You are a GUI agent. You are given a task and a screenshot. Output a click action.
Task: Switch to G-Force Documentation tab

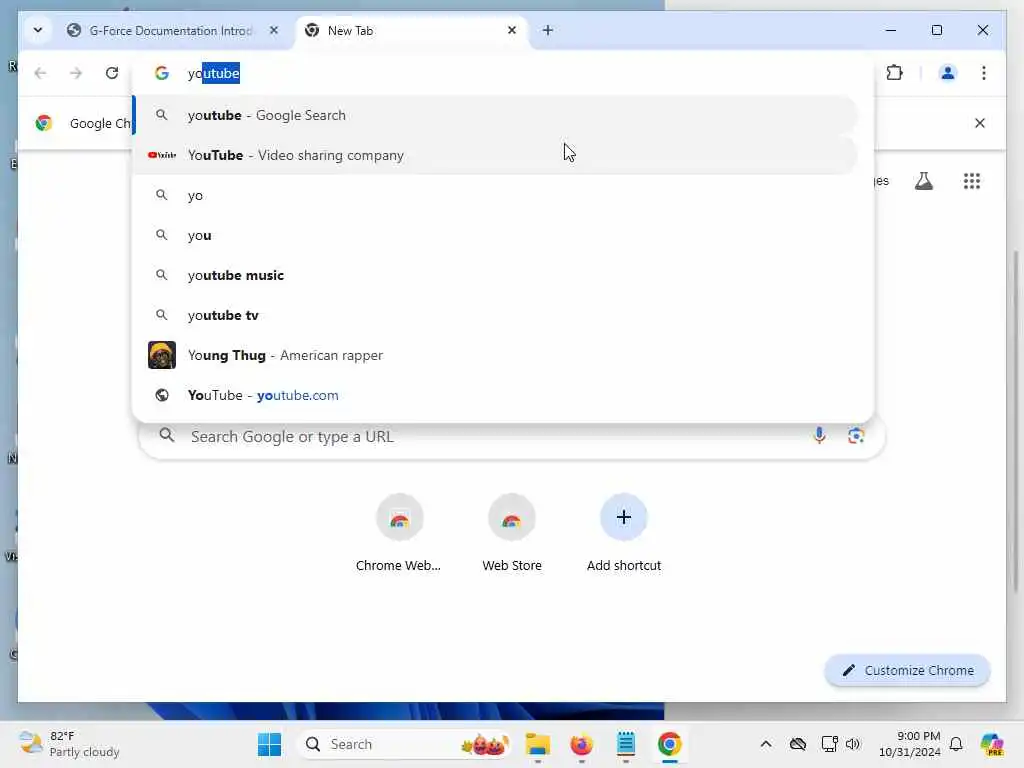(x=169, y=31)
